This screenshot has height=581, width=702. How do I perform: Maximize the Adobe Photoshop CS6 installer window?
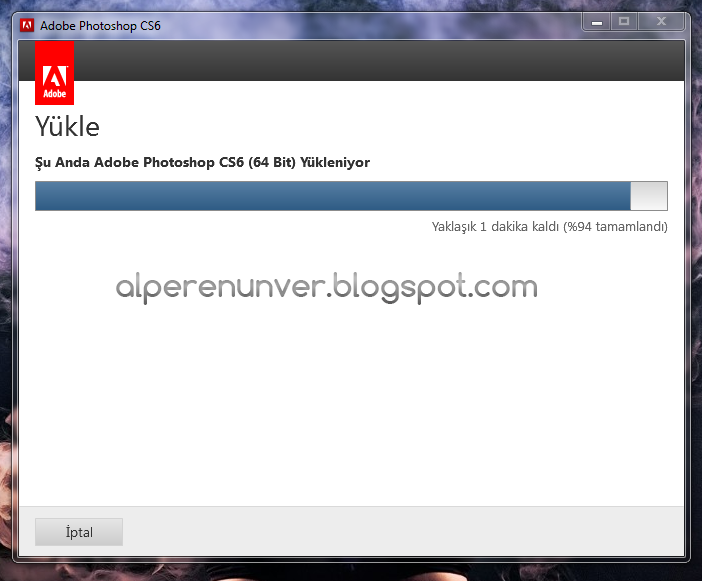coord(624,21)
